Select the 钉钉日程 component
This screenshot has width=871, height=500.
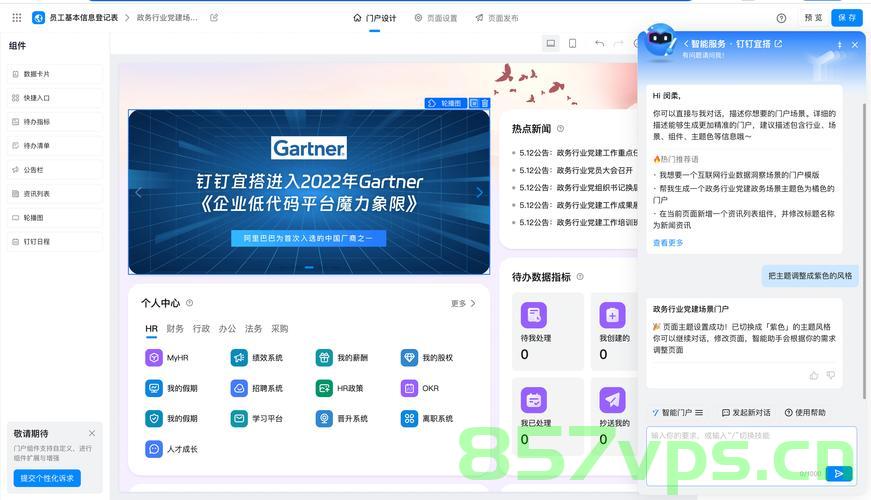tap(54, 242)
